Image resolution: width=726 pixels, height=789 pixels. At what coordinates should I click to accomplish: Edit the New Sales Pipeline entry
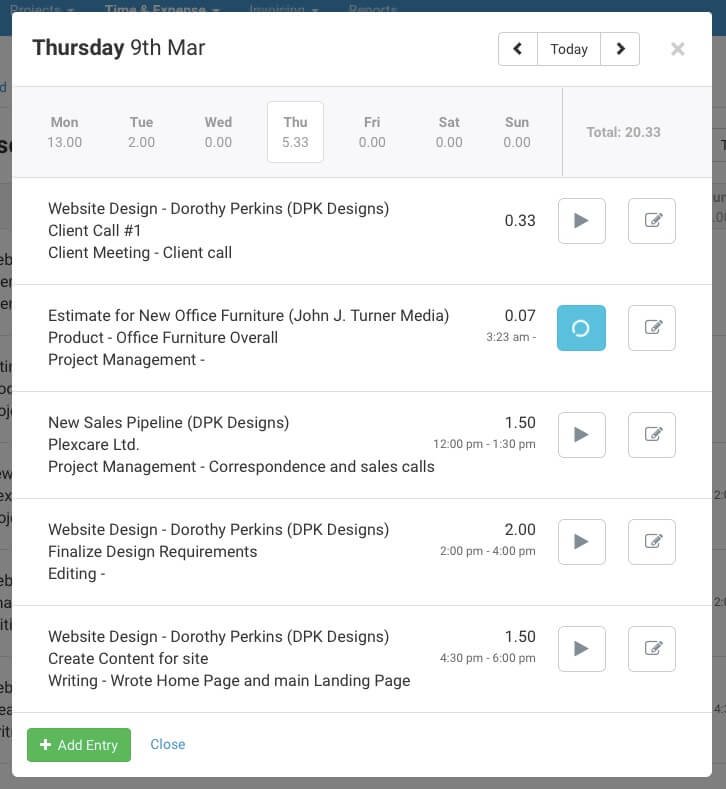[652, 435]
